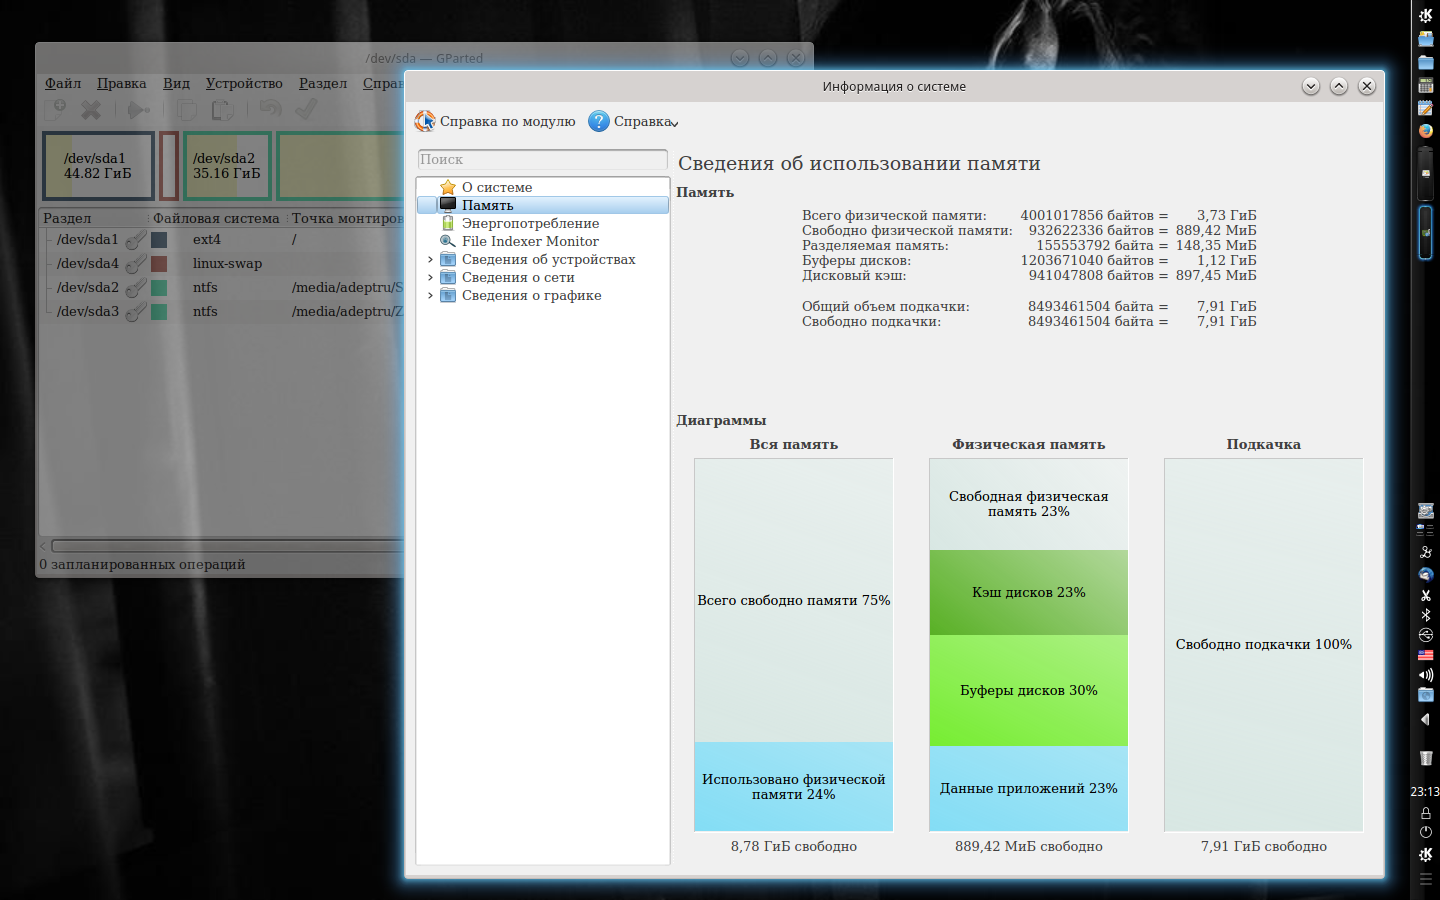Launch Firefox from the side panel

[x=1426, y=130]
